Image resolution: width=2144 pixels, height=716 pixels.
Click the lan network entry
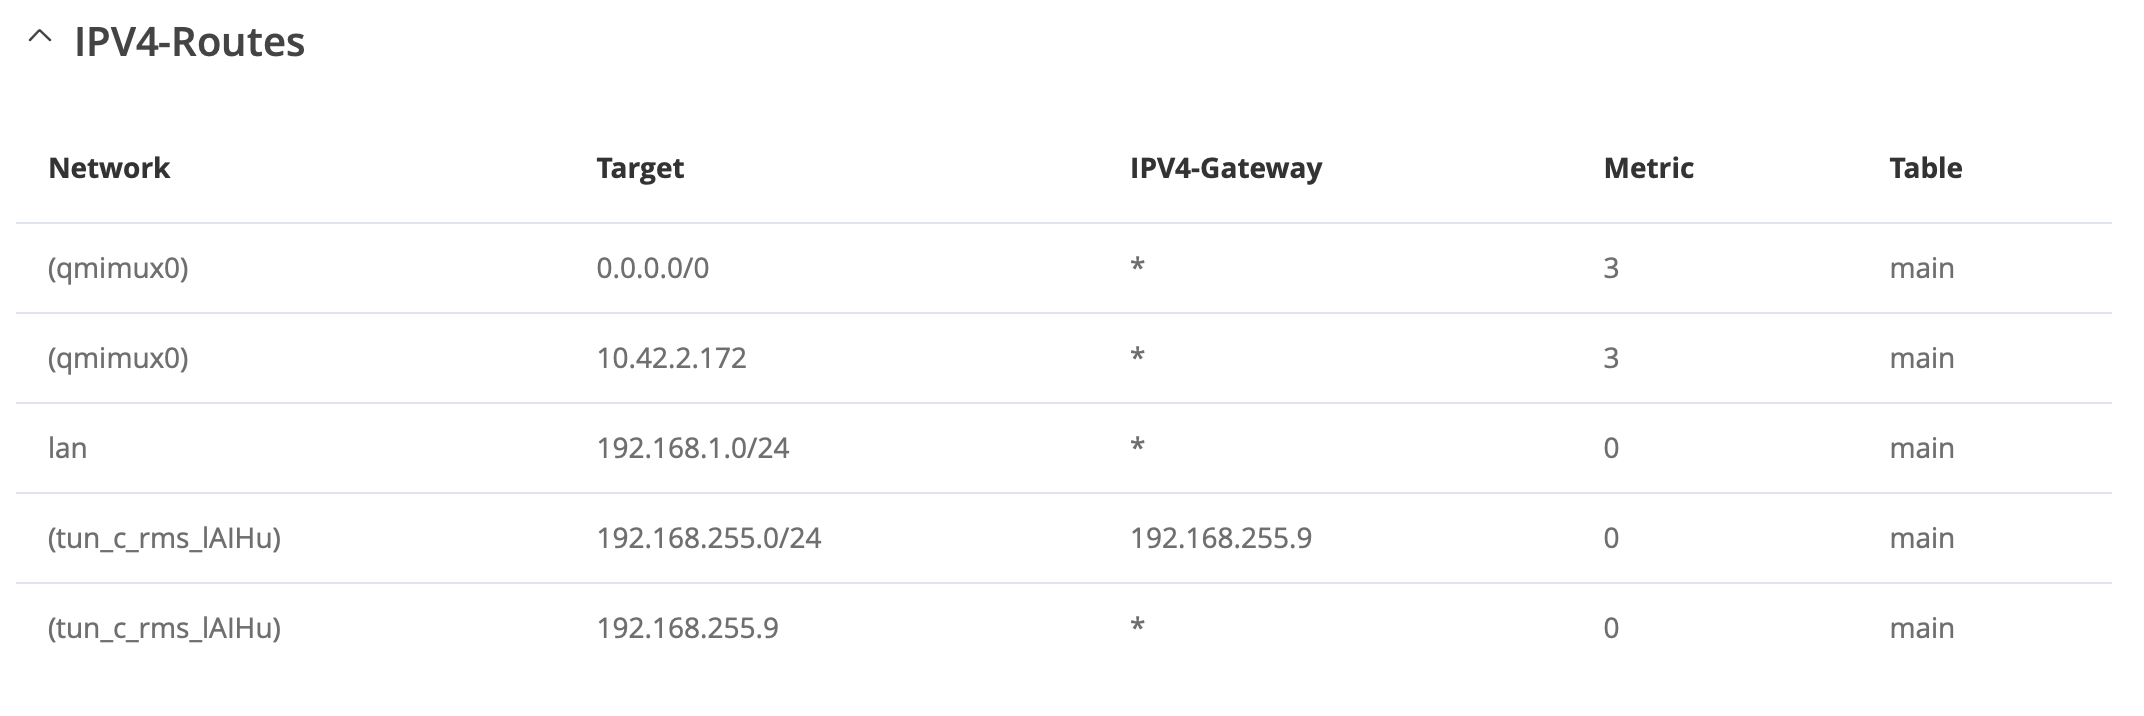pos(67,448)
